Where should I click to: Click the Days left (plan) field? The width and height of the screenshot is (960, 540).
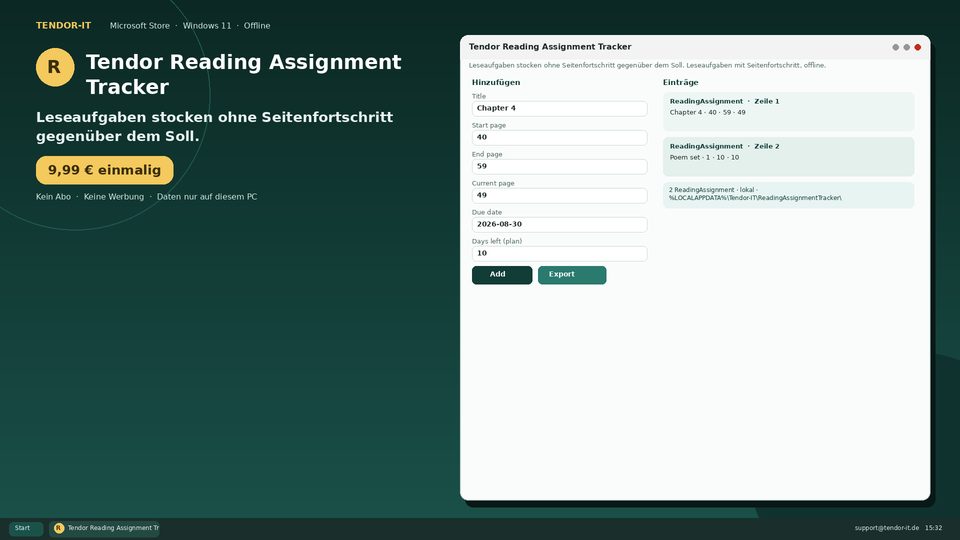click(x=559, y=253)
